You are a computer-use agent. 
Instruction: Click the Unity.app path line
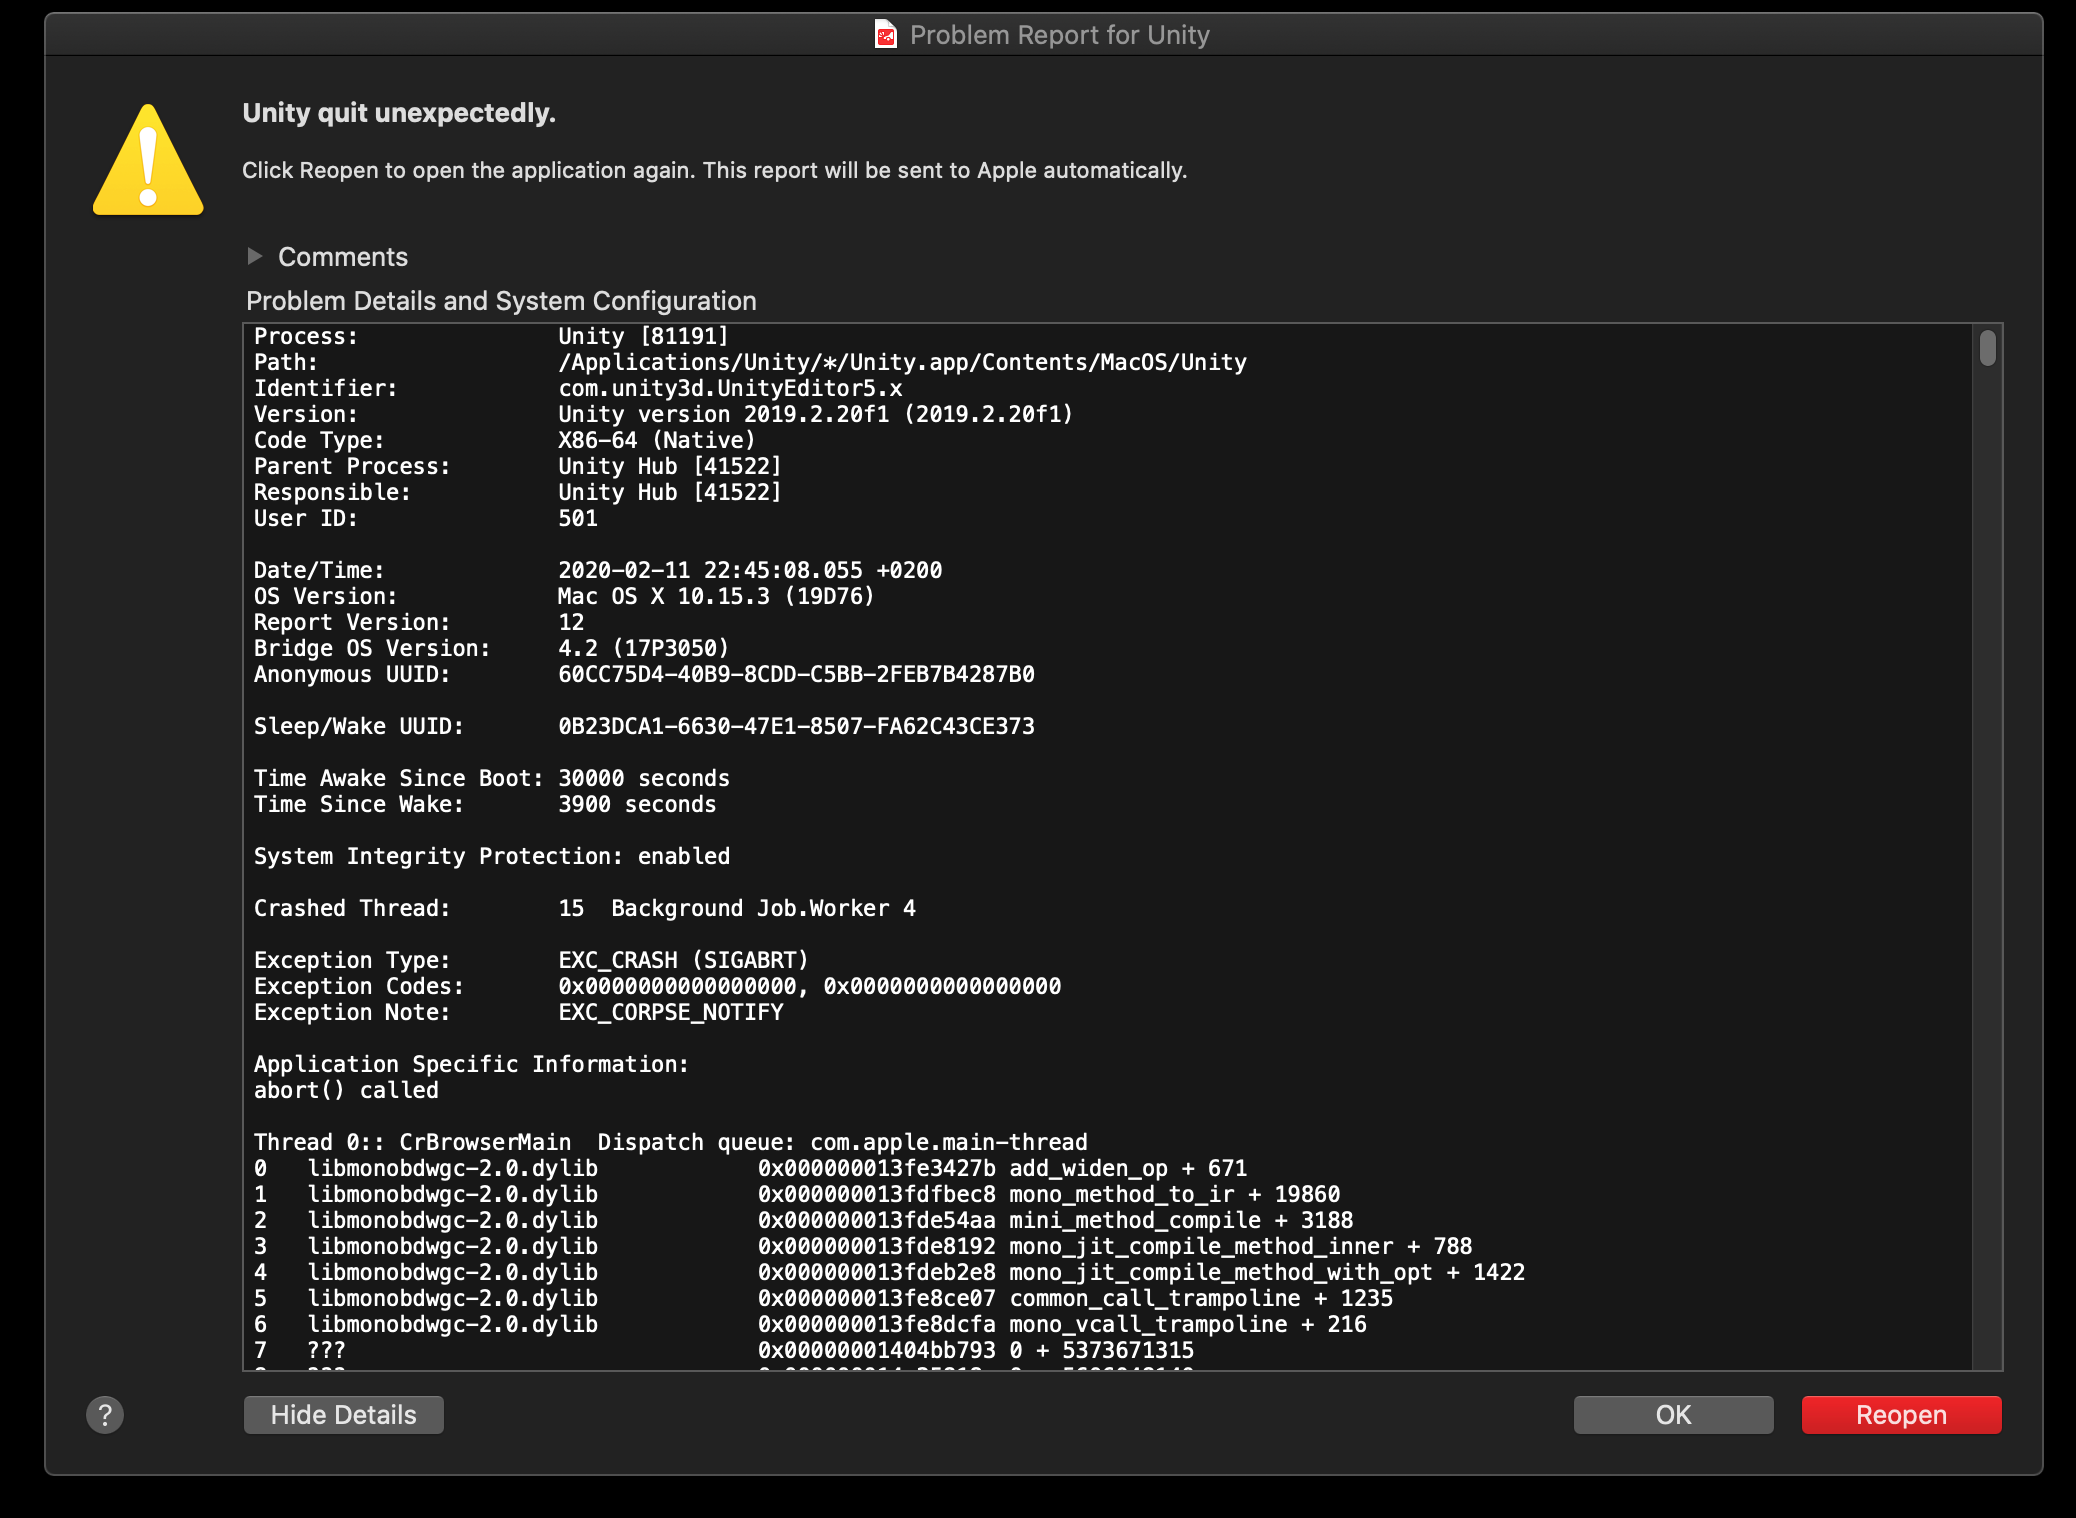click(750, 362)
